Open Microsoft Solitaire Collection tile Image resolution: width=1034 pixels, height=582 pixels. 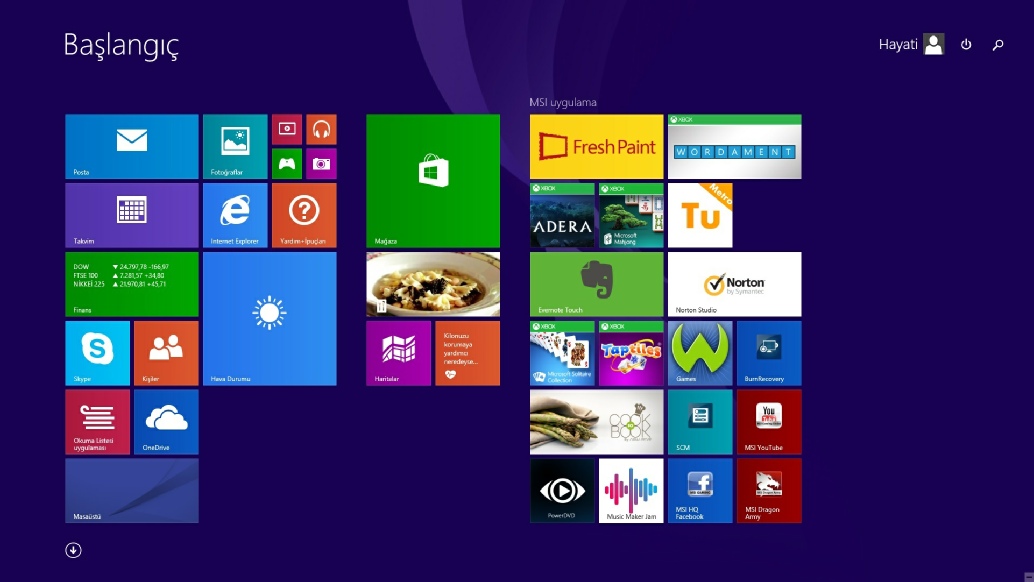563,353
